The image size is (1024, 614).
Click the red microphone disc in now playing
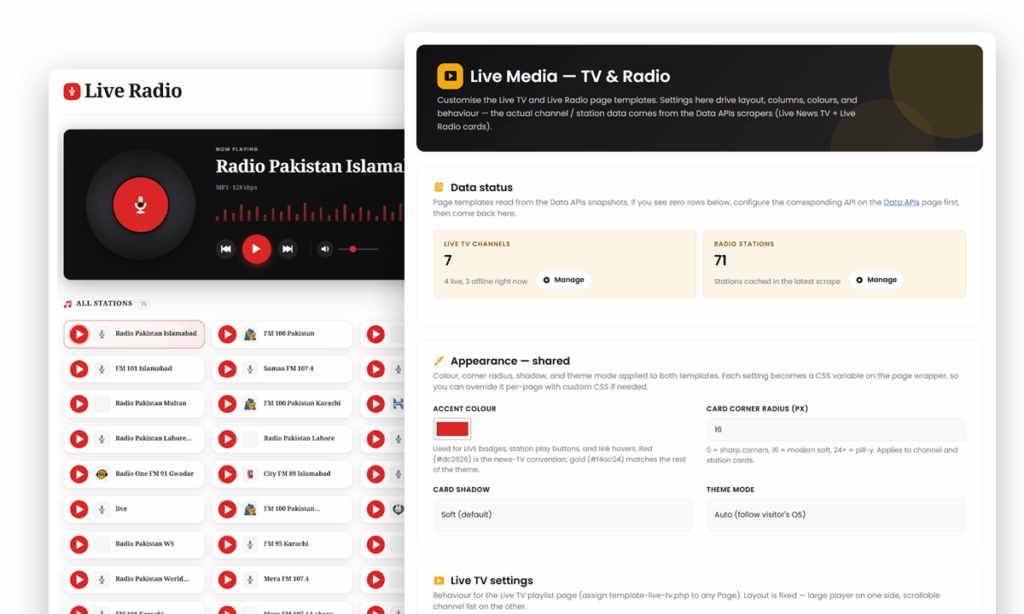point(140,204)
